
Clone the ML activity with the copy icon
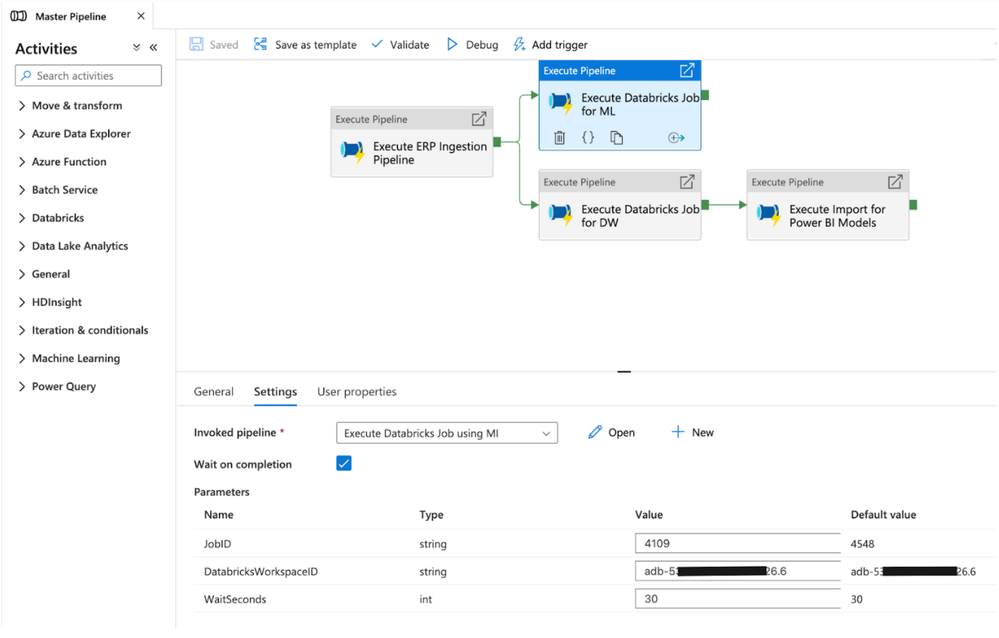click(x=616, y=137)
